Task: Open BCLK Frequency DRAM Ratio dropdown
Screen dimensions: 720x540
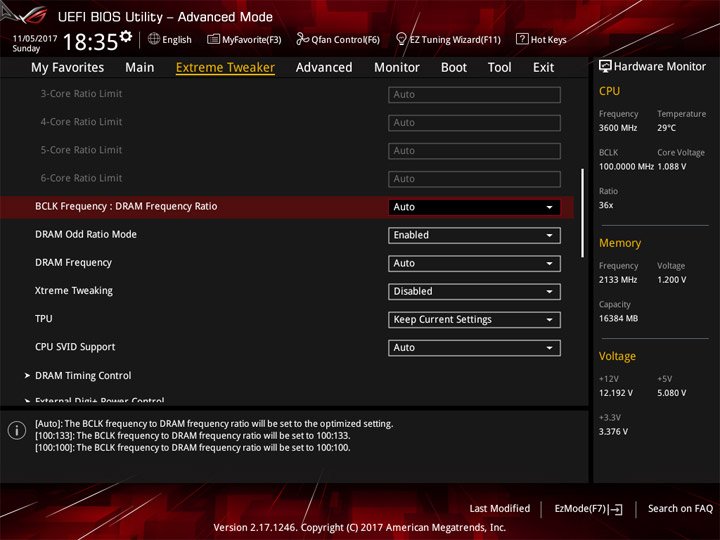Action: [x=474, y=207]
